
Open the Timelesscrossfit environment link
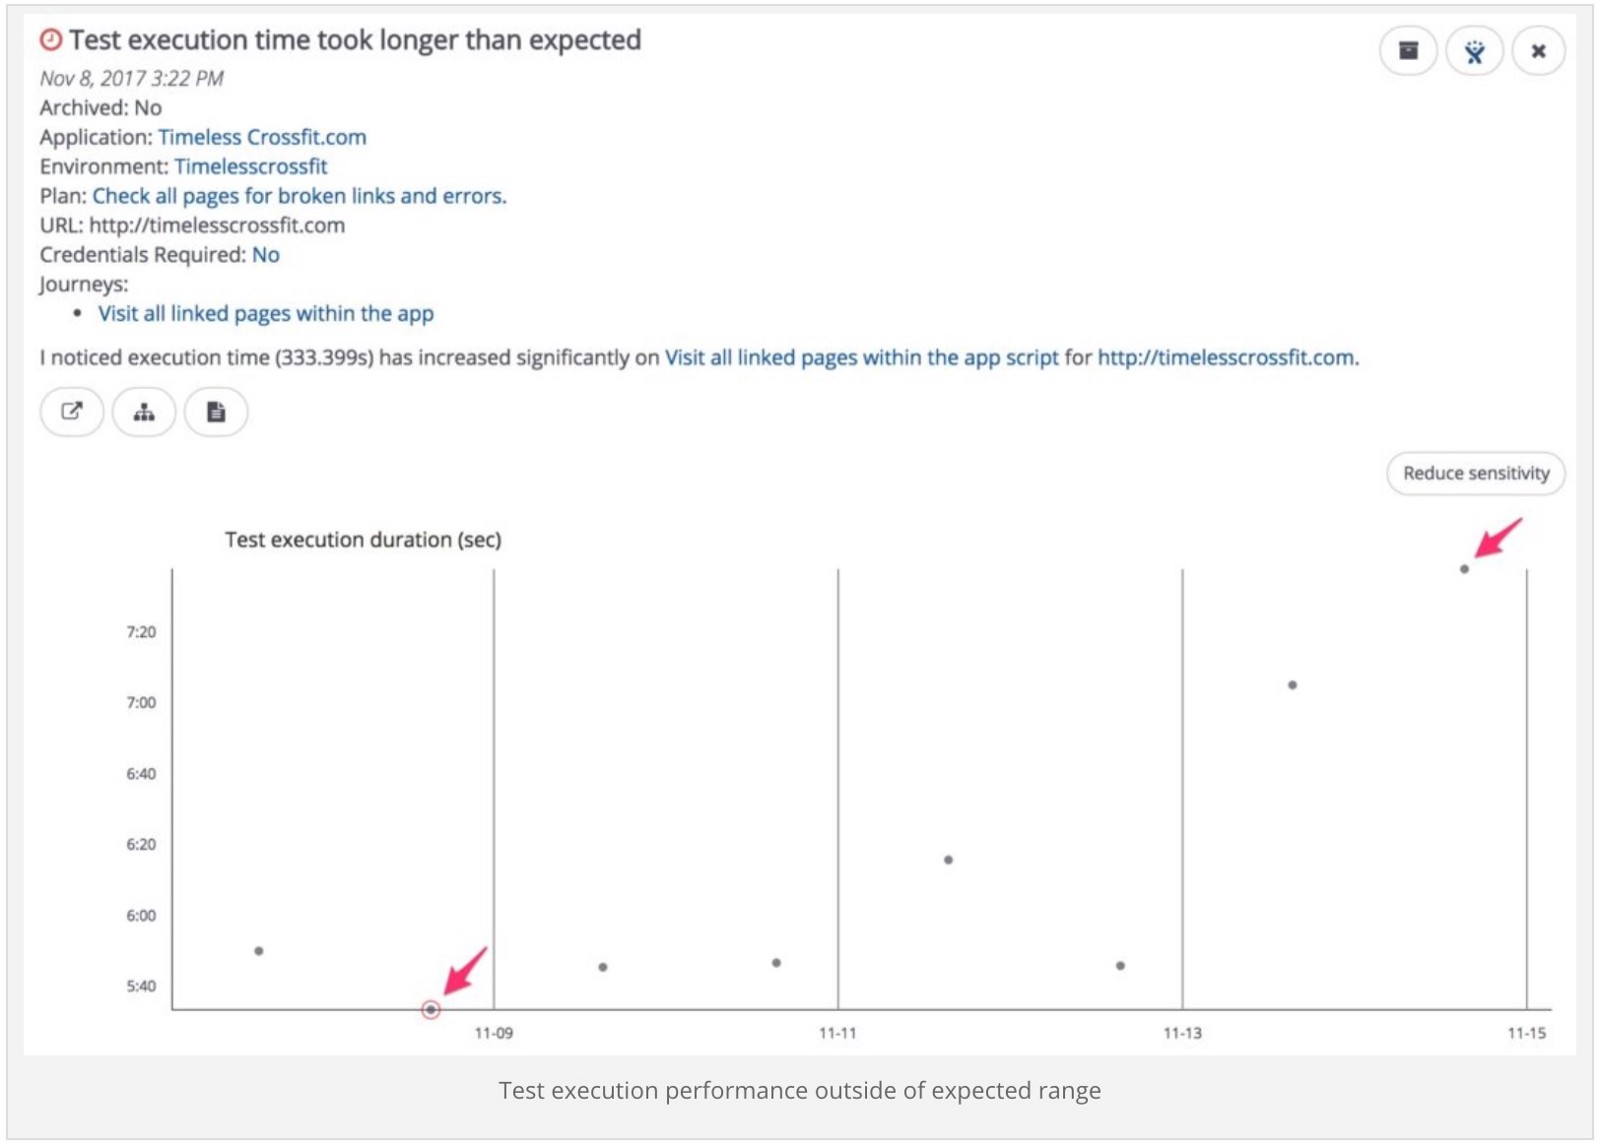pyautogui.click(x=250, y=166)
